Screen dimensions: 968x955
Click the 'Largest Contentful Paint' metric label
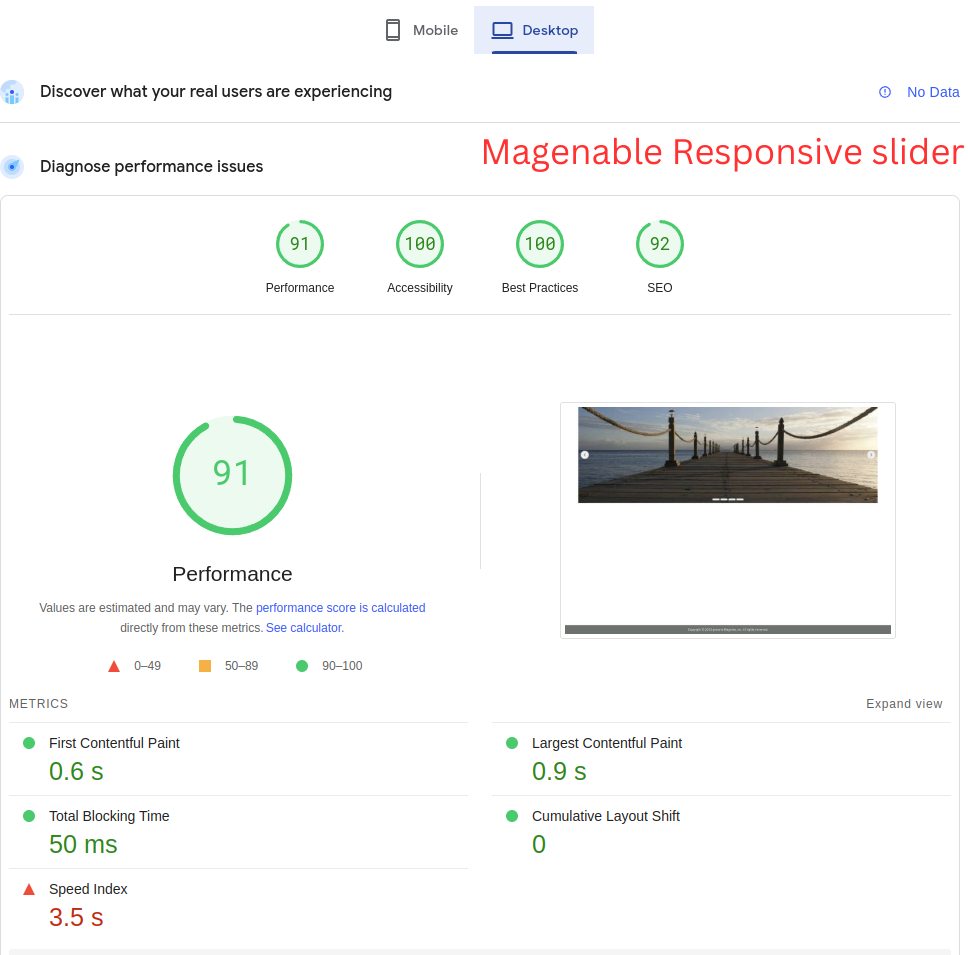[x=607, y=743]
